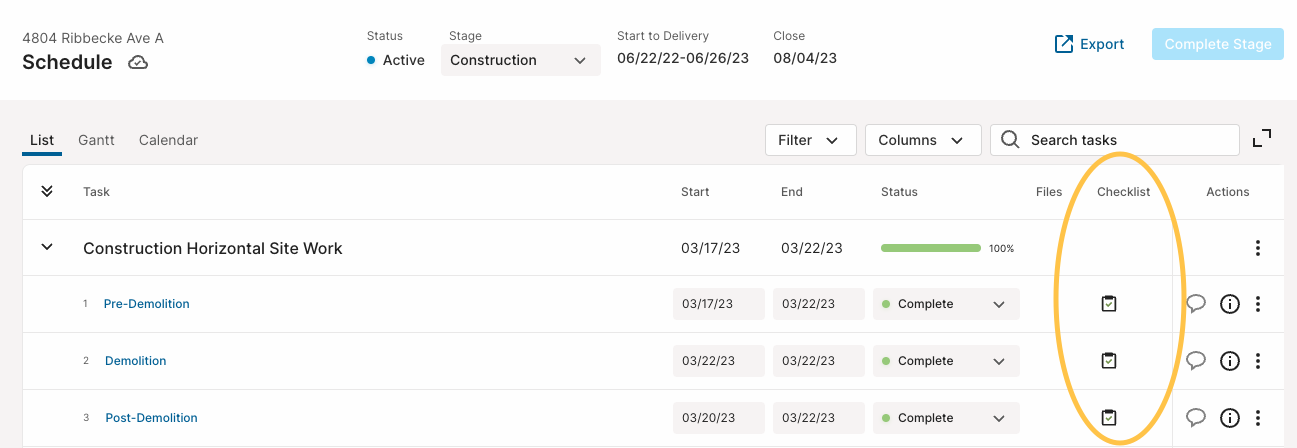The height and width of the screenshot is (448, 1297).
Task: Click the cloud sync icon beside Schedule
Action: 138,63
